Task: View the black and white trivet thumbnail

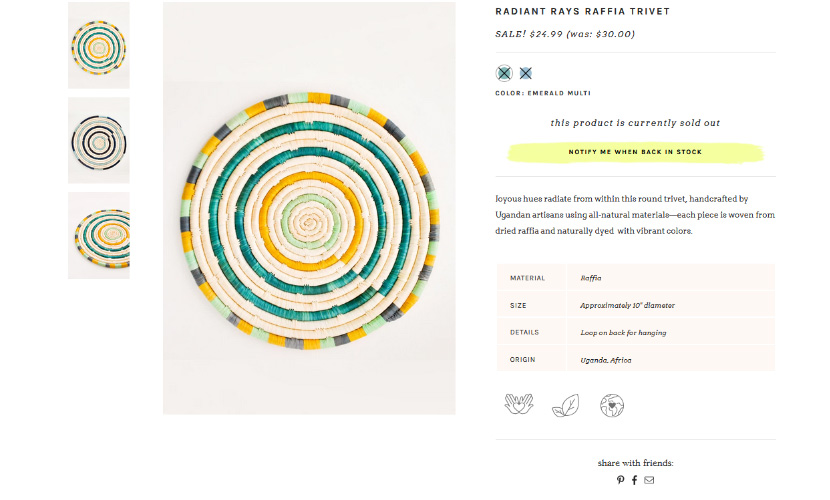Action: pyautogui.click(x=99, y=140)
